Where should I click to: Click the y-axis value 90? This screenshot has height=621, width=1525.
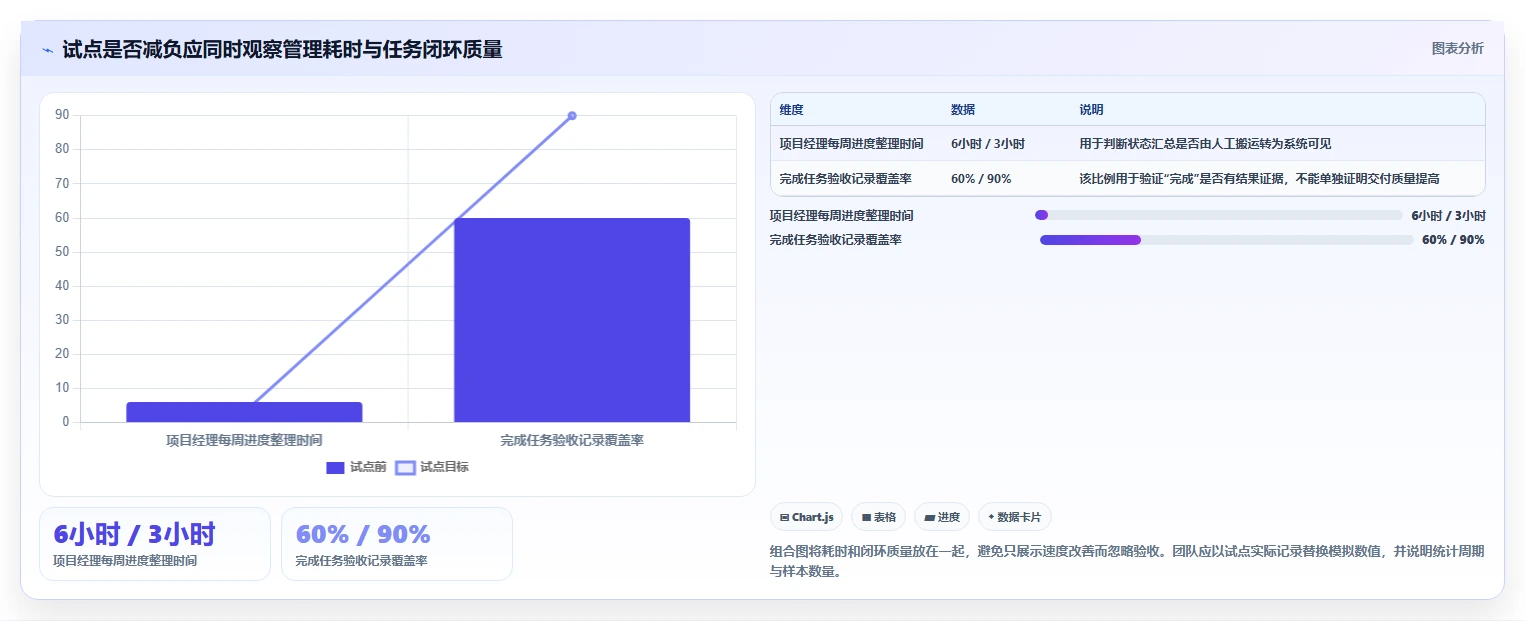(x=62, y=115)
